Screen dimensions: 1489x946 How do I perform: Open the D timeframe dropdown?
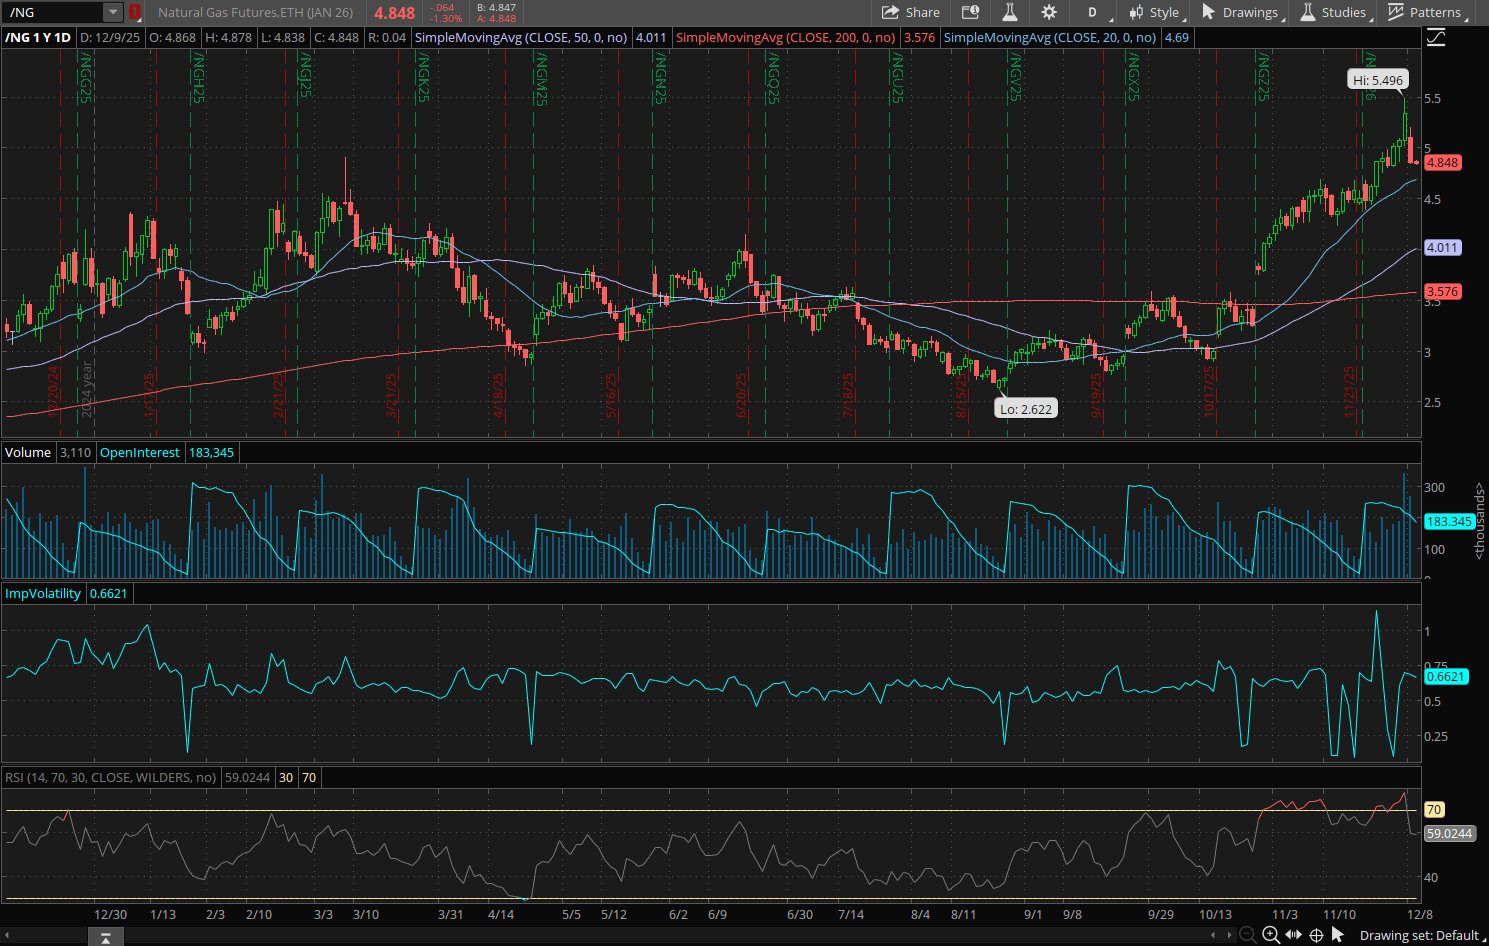(1092, 12)
